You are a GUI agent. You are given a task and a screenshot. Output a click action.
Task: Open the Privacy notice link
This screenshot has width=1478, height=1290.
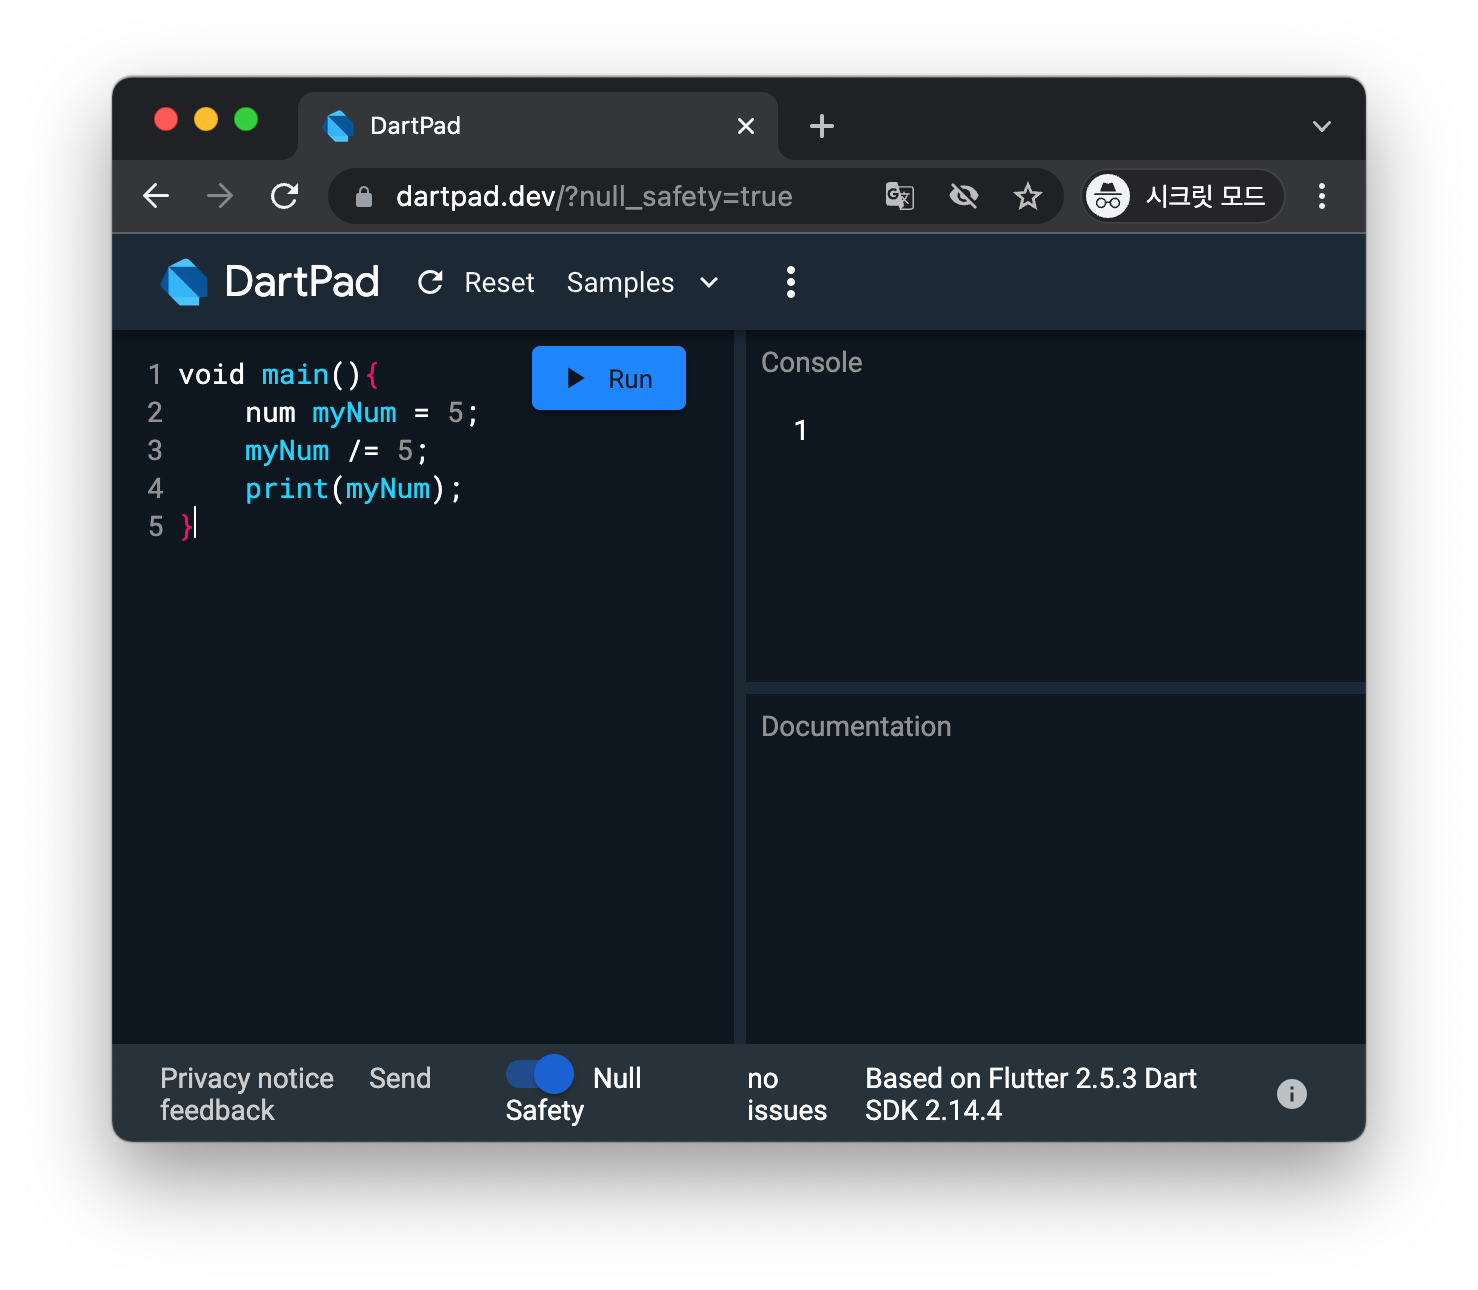[x=247, y=1078]
